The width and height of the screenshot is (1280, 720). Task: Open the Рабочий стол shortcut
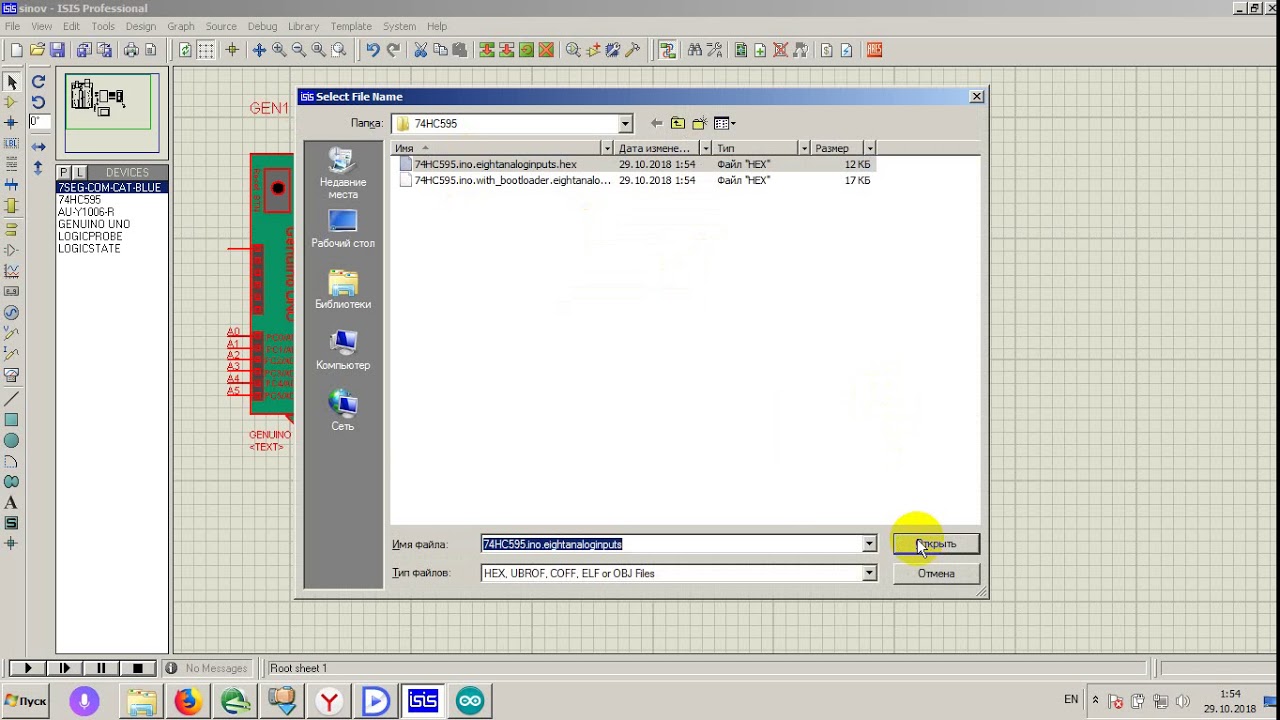[x=343, y=229]
